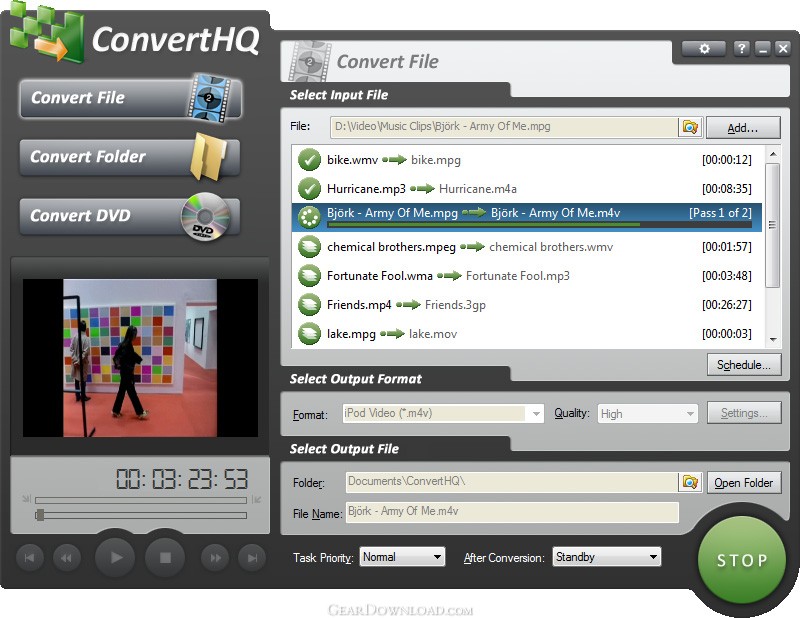This screenshot has width=800, height=618.
Task: Switch to Convert DVD mode
Action: 130,216
